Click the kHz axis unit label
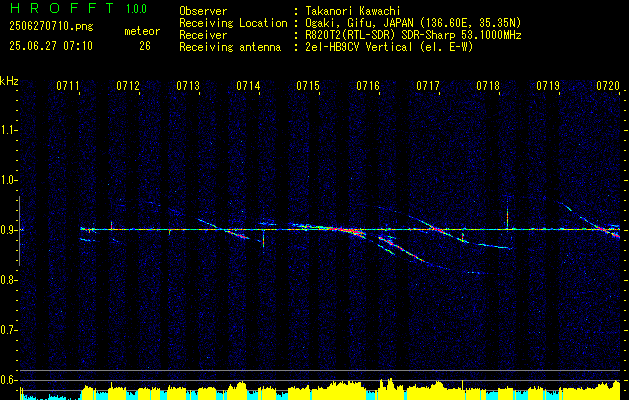629x400 pixels. pos(9,81)
